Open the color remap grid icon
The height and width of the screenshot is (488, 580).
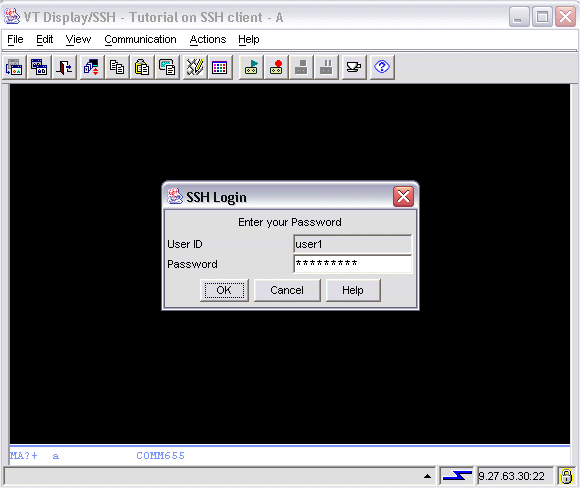(x=220, y=67)
